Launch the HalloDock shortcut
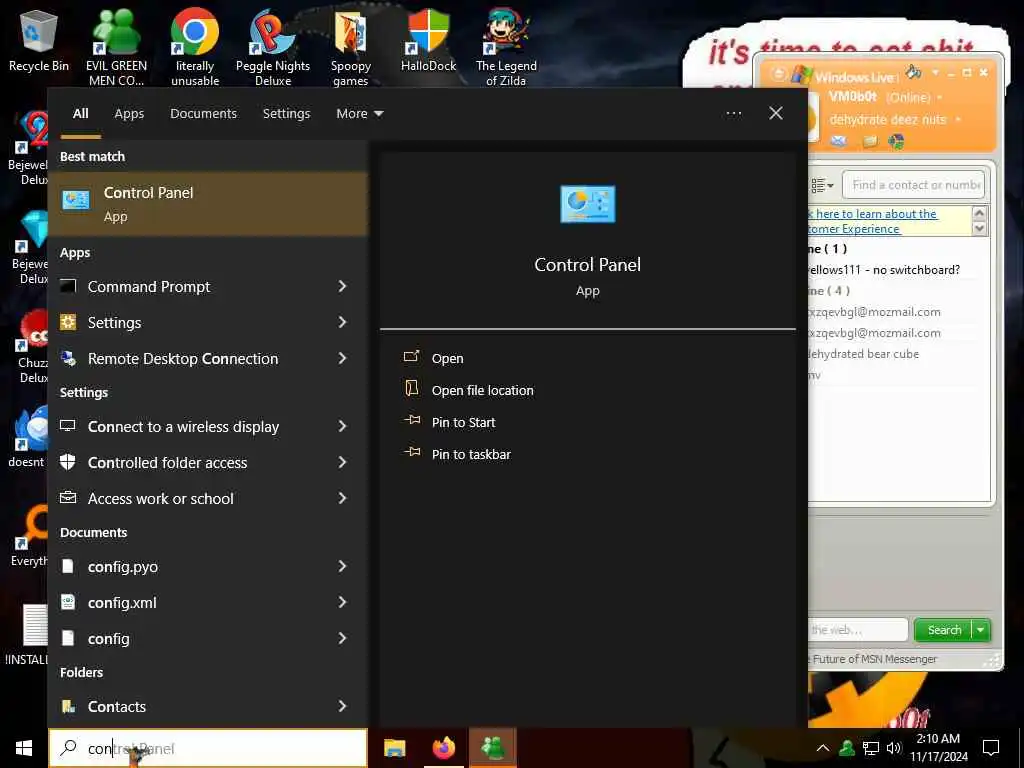 pyautogui.click(x=428, y=40)
